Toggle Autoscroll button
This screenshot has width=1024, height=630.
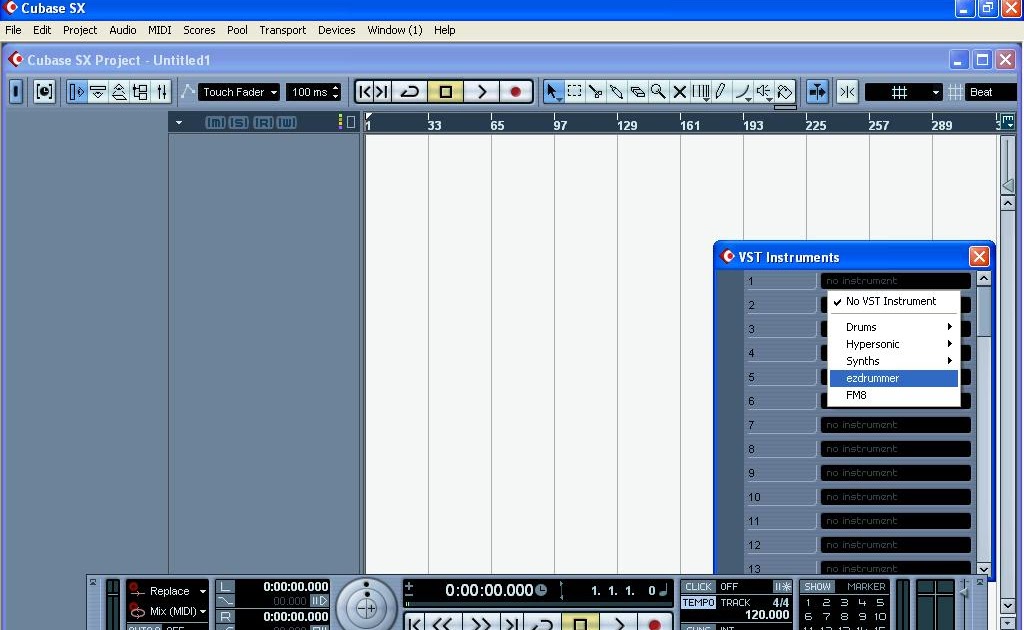coord(817,92)
